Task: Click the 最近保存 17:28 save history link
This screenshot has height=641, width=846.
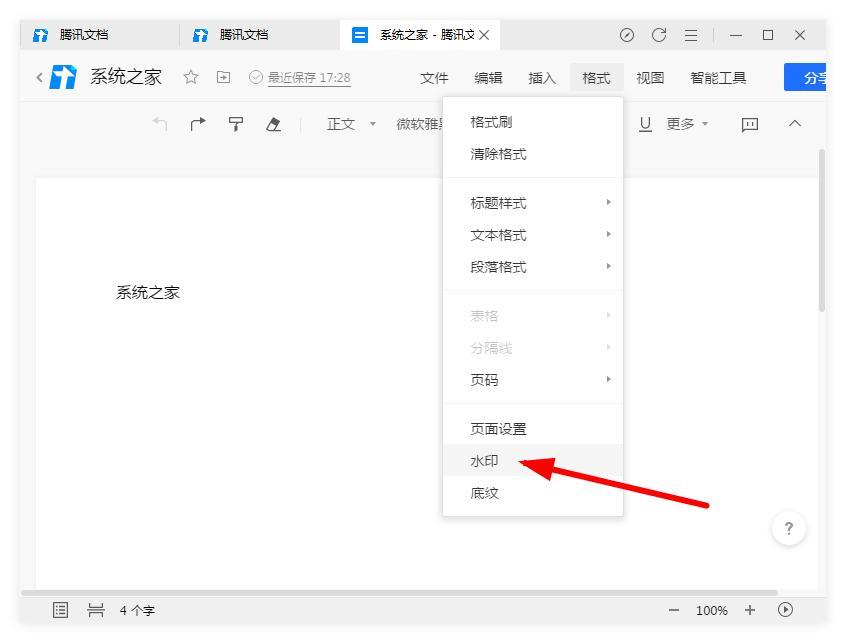Action: [x=309, y=78]
